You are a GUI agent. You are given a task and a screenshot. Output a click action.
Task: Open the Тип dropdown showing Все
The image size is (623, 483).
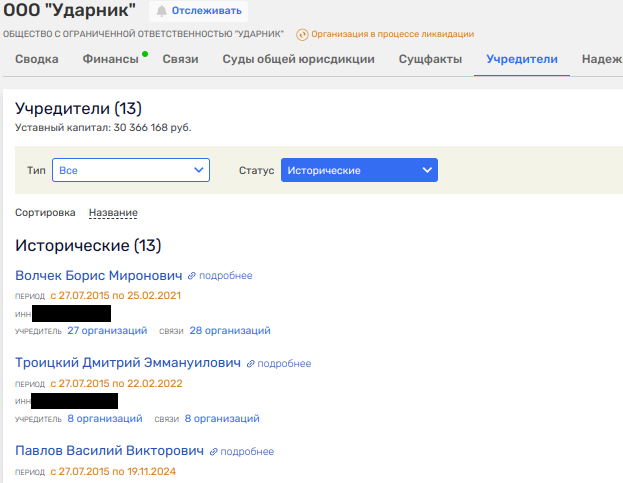pos(131,170)
